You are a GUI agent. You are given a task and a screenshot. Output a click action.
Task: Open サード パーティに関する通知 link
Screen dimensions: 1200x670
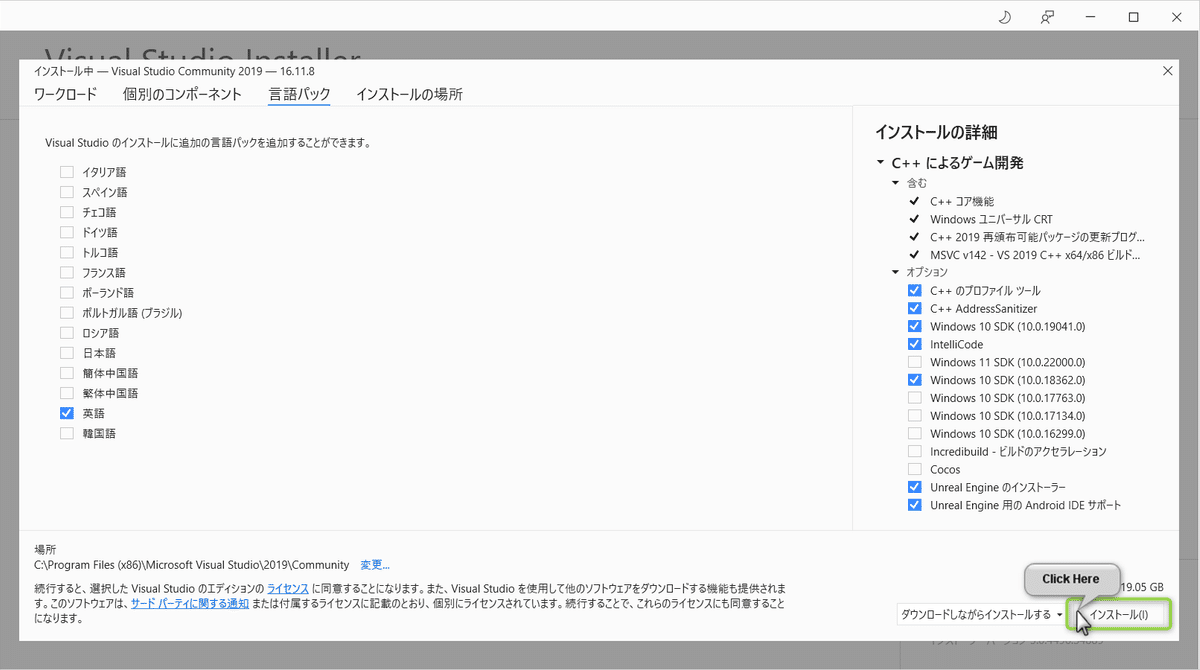(x=190, y=604)
